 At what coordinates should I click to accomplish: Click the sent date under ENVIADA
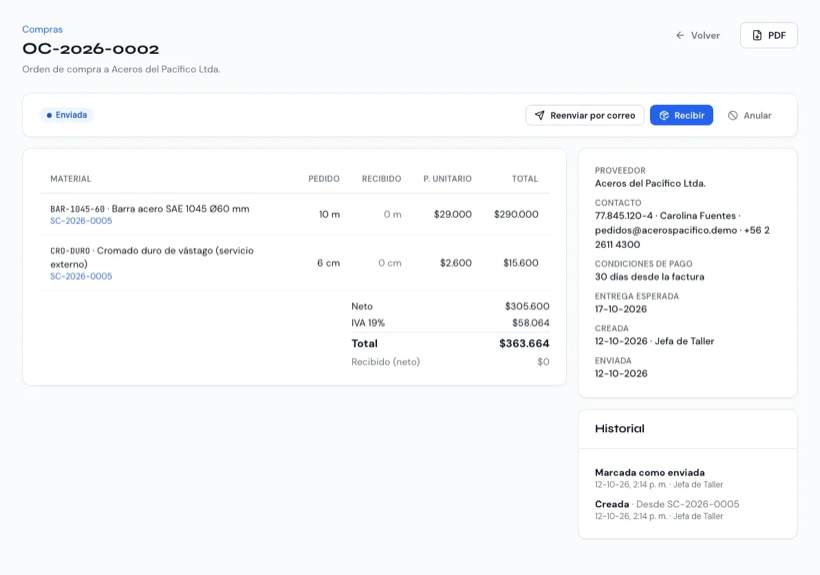pyautogui.click(x=621, y=374)
